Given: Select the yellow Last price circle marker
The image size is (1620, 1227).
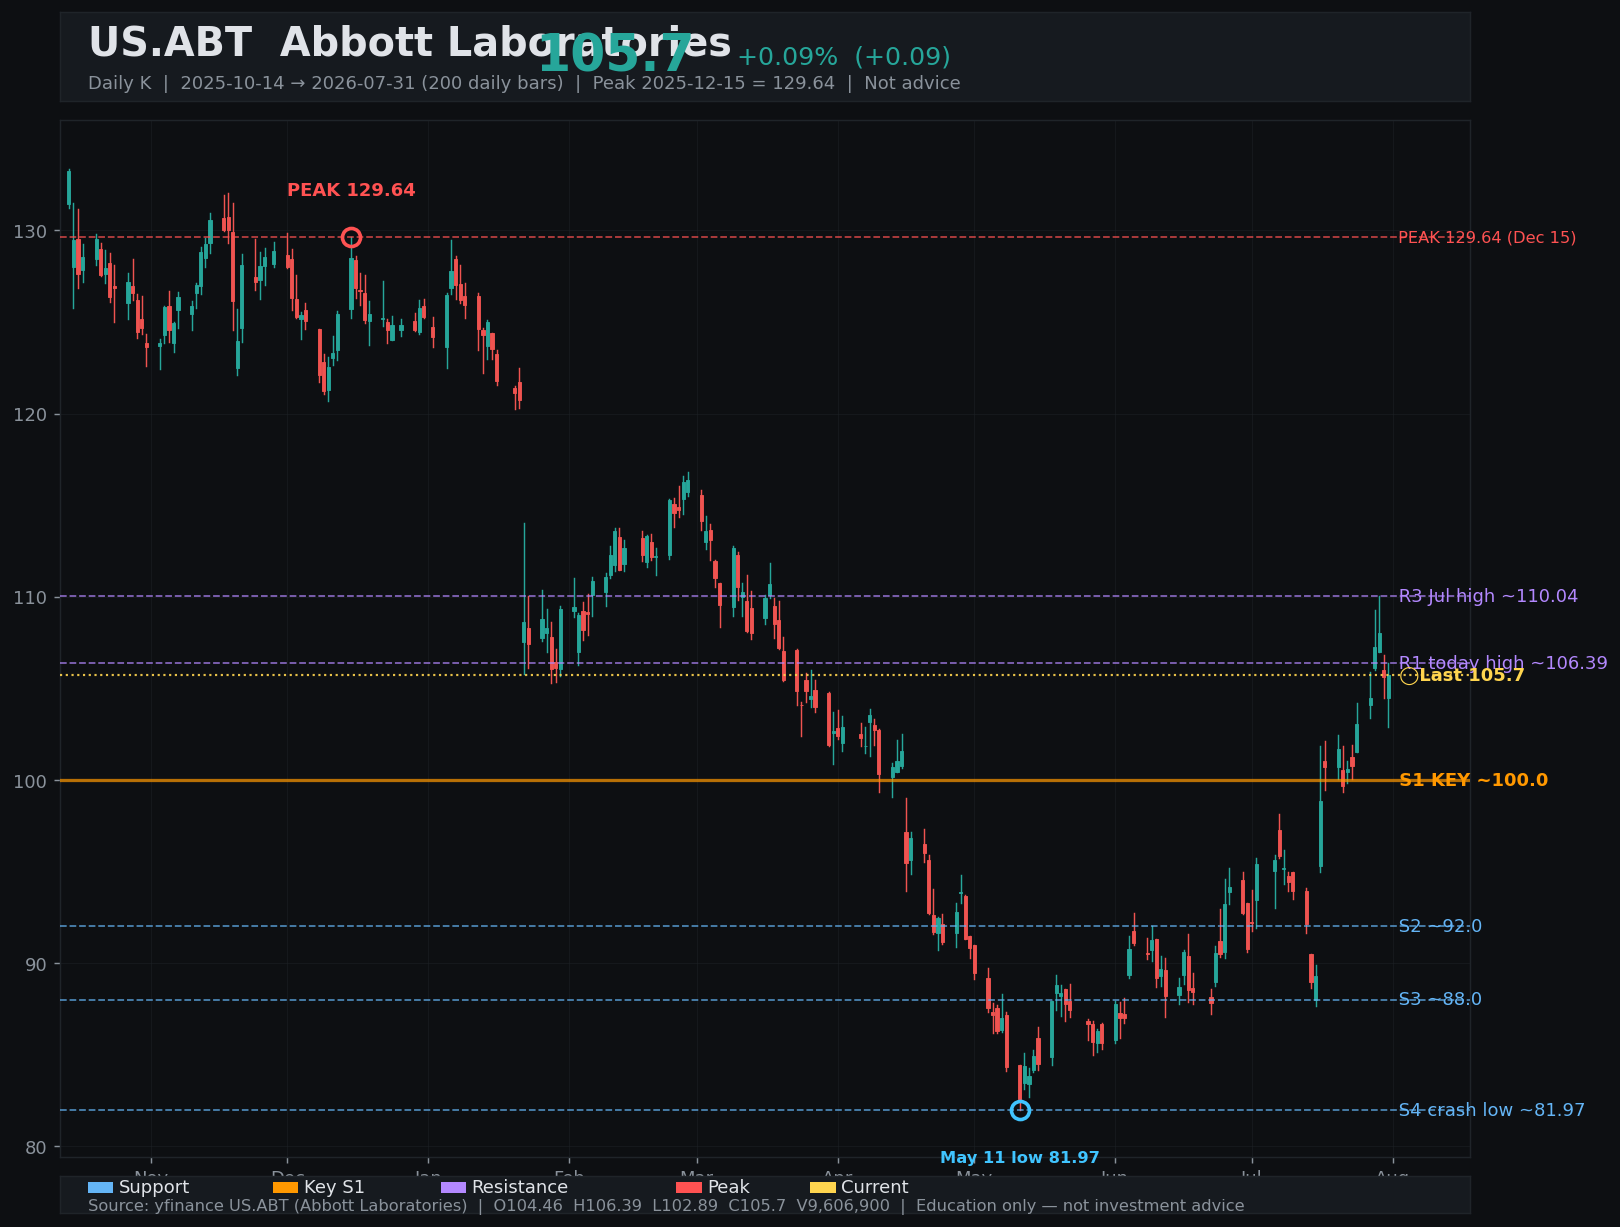Looking at the screenshot, I should pyautogui.click(x=1409, y=676).
